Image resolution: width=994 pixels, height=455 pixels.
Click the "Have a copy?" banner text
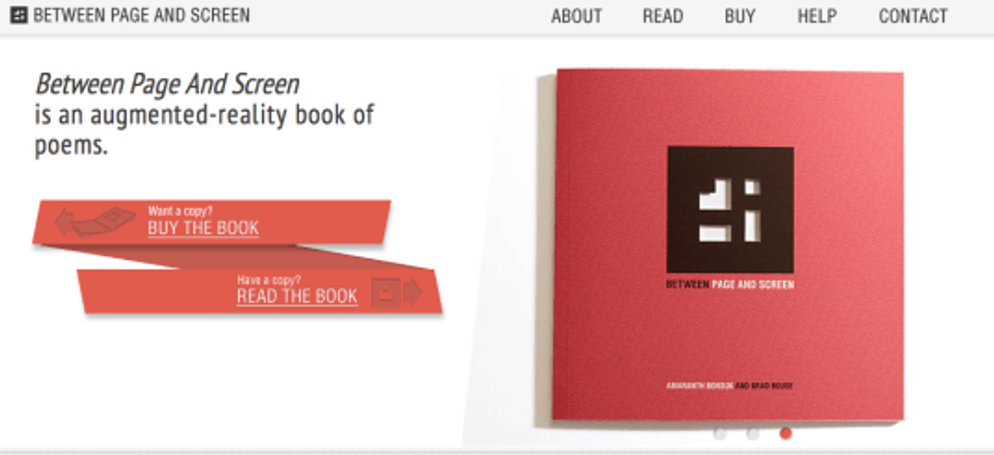(x=269, y=279)
